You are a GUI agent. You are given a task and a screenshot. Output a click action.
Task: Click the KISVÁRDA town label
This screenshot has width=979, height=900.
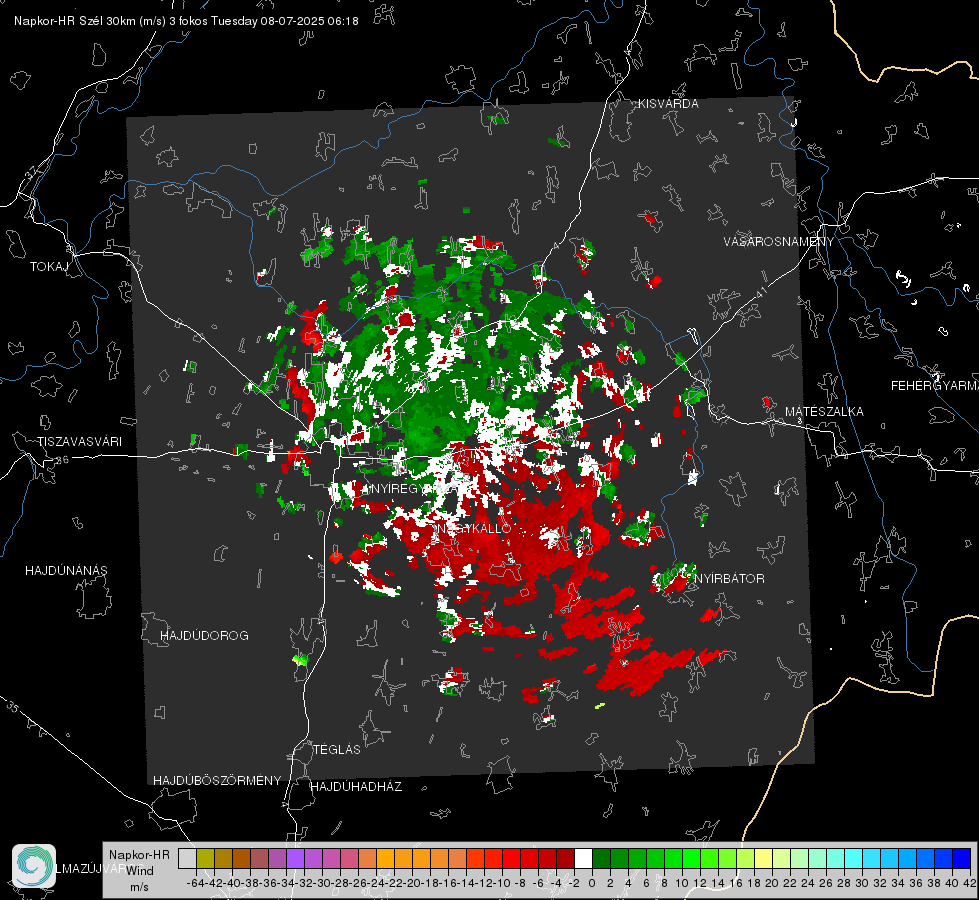tap(668, 104)
